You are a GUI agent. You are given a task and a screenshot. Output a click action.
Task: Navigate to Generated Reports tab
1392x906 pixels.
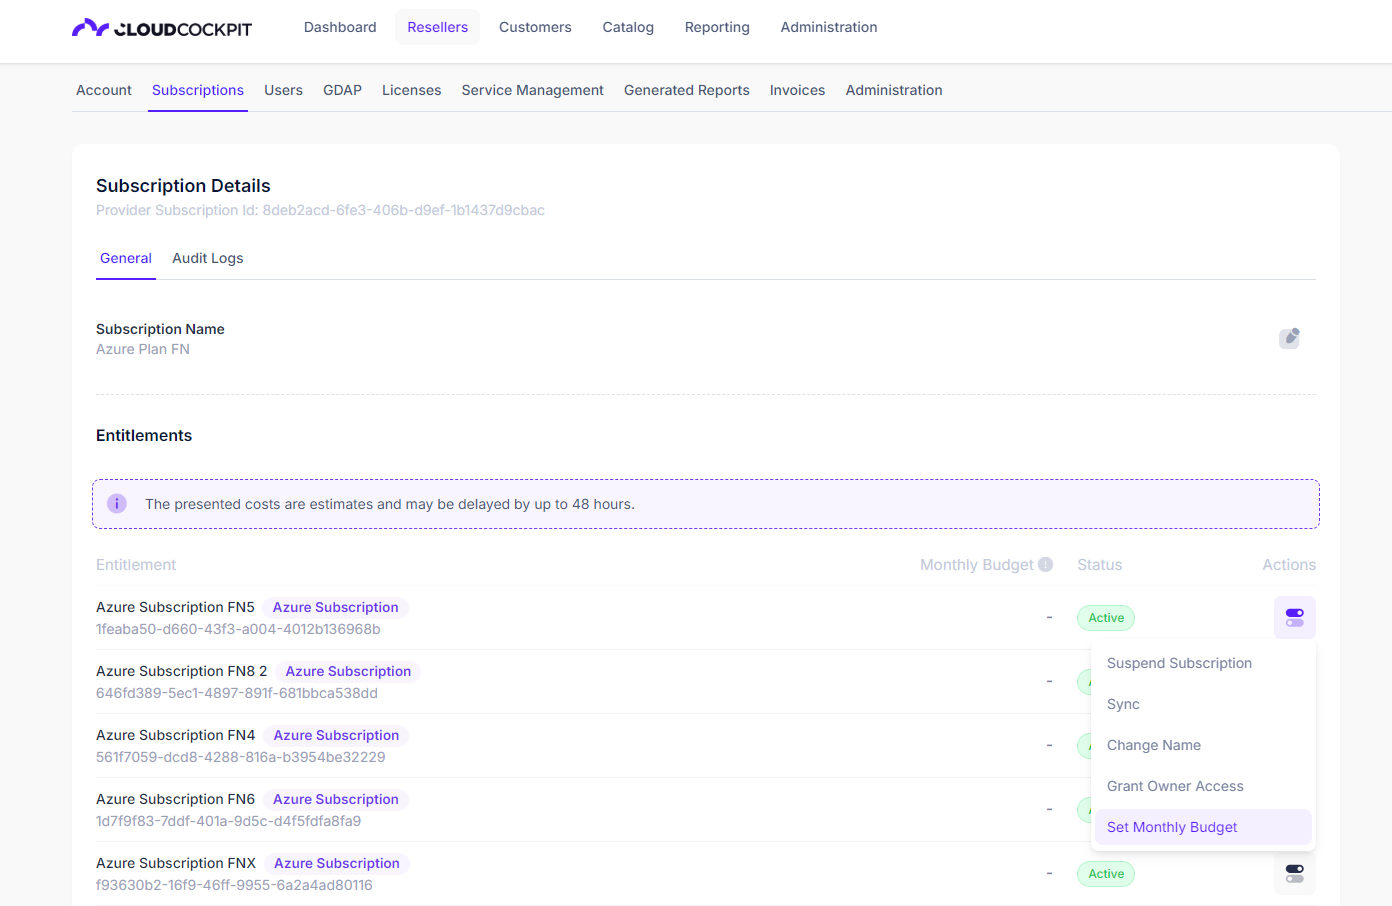point(686,90)
